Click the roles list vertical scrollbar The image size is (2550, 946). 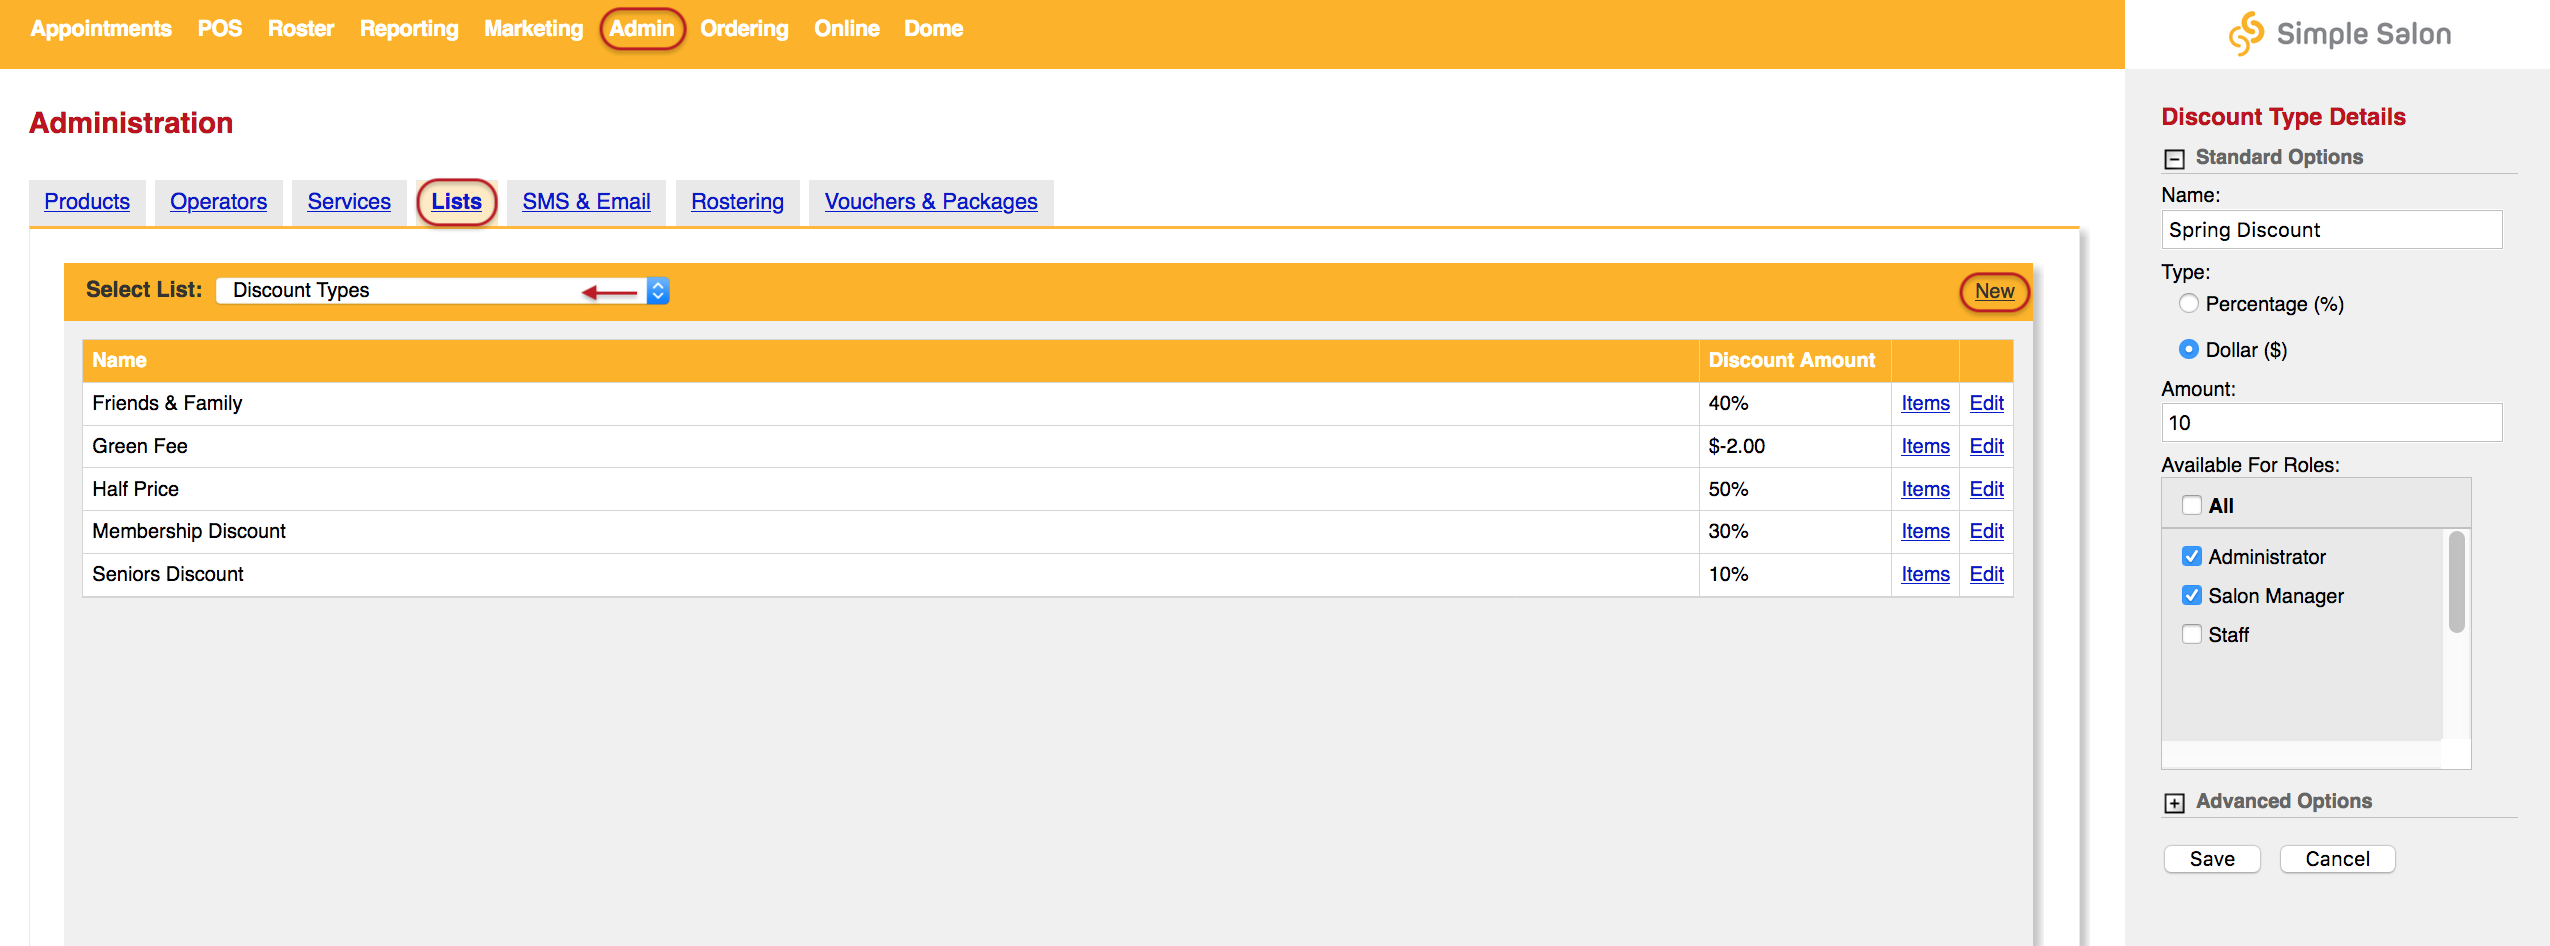click(x=2456, y=583)
